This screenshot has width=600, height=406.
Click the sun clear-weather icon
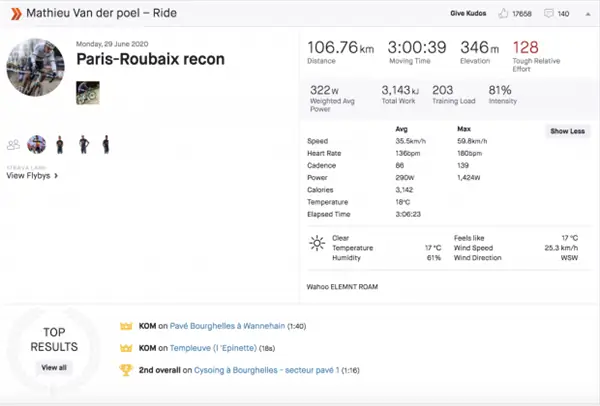coord(317,243)
